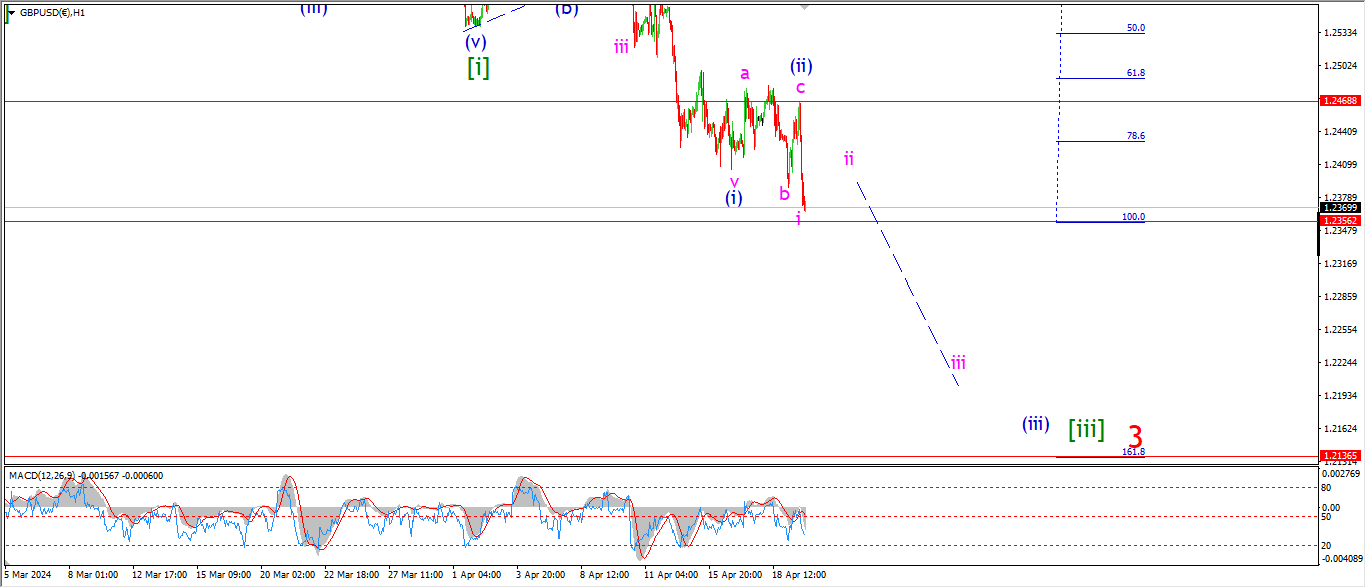
Task: Click the 161.8 Fibonacci extension label
Action: (1132, 452)
